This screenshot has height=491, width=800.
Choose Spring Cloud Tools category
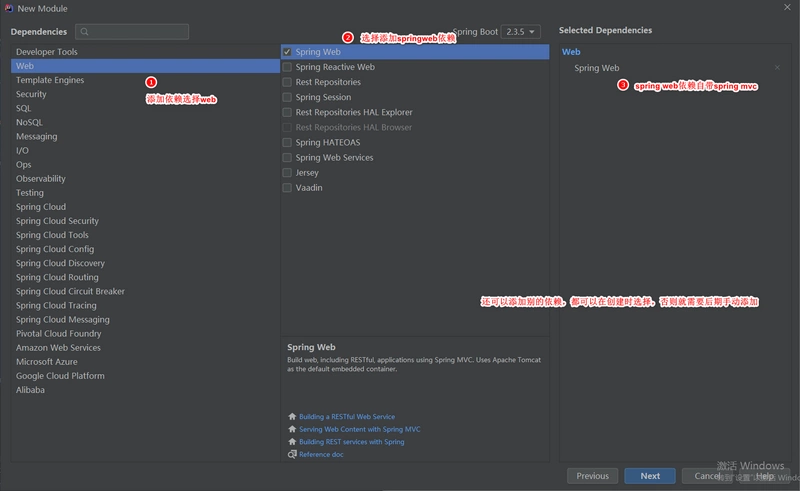point(145,235)
